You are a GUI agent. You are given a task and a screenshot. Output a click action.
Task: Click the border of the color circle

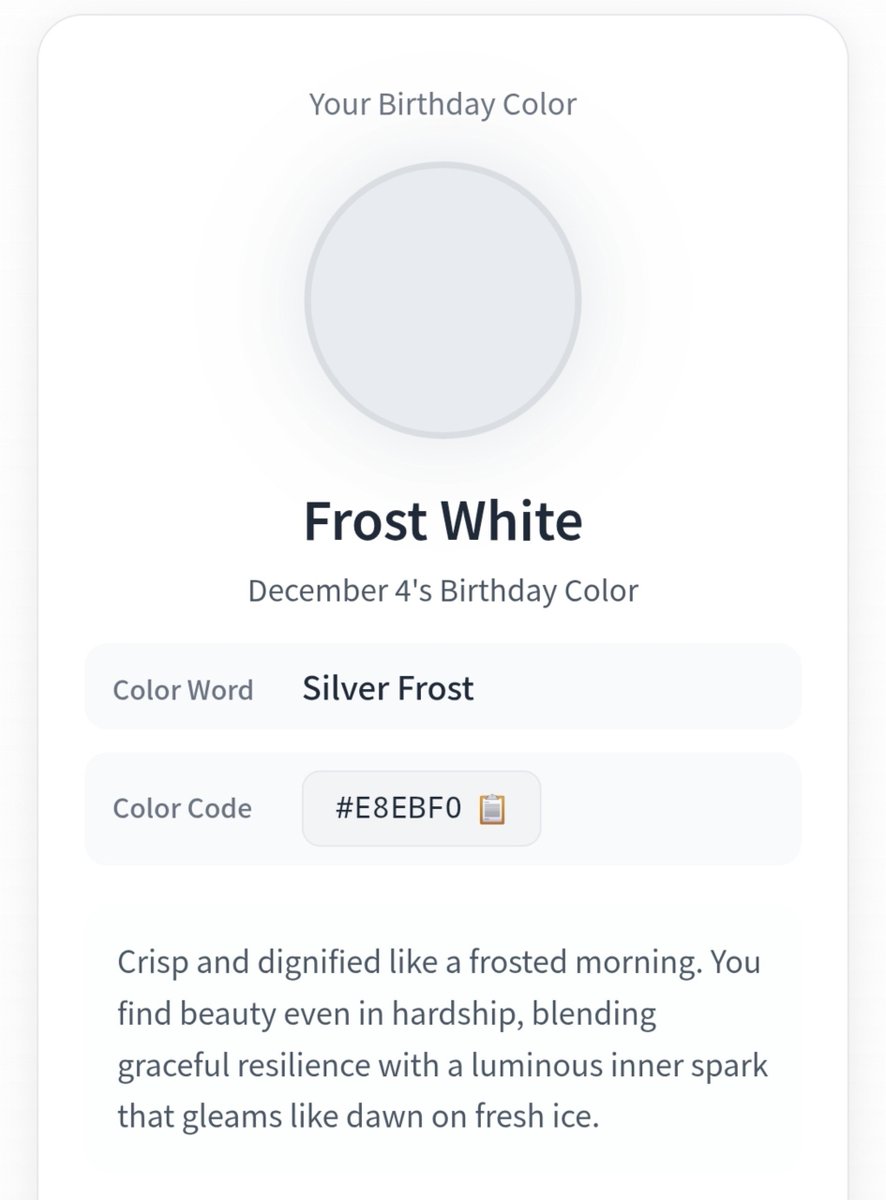tap(443, 165)
